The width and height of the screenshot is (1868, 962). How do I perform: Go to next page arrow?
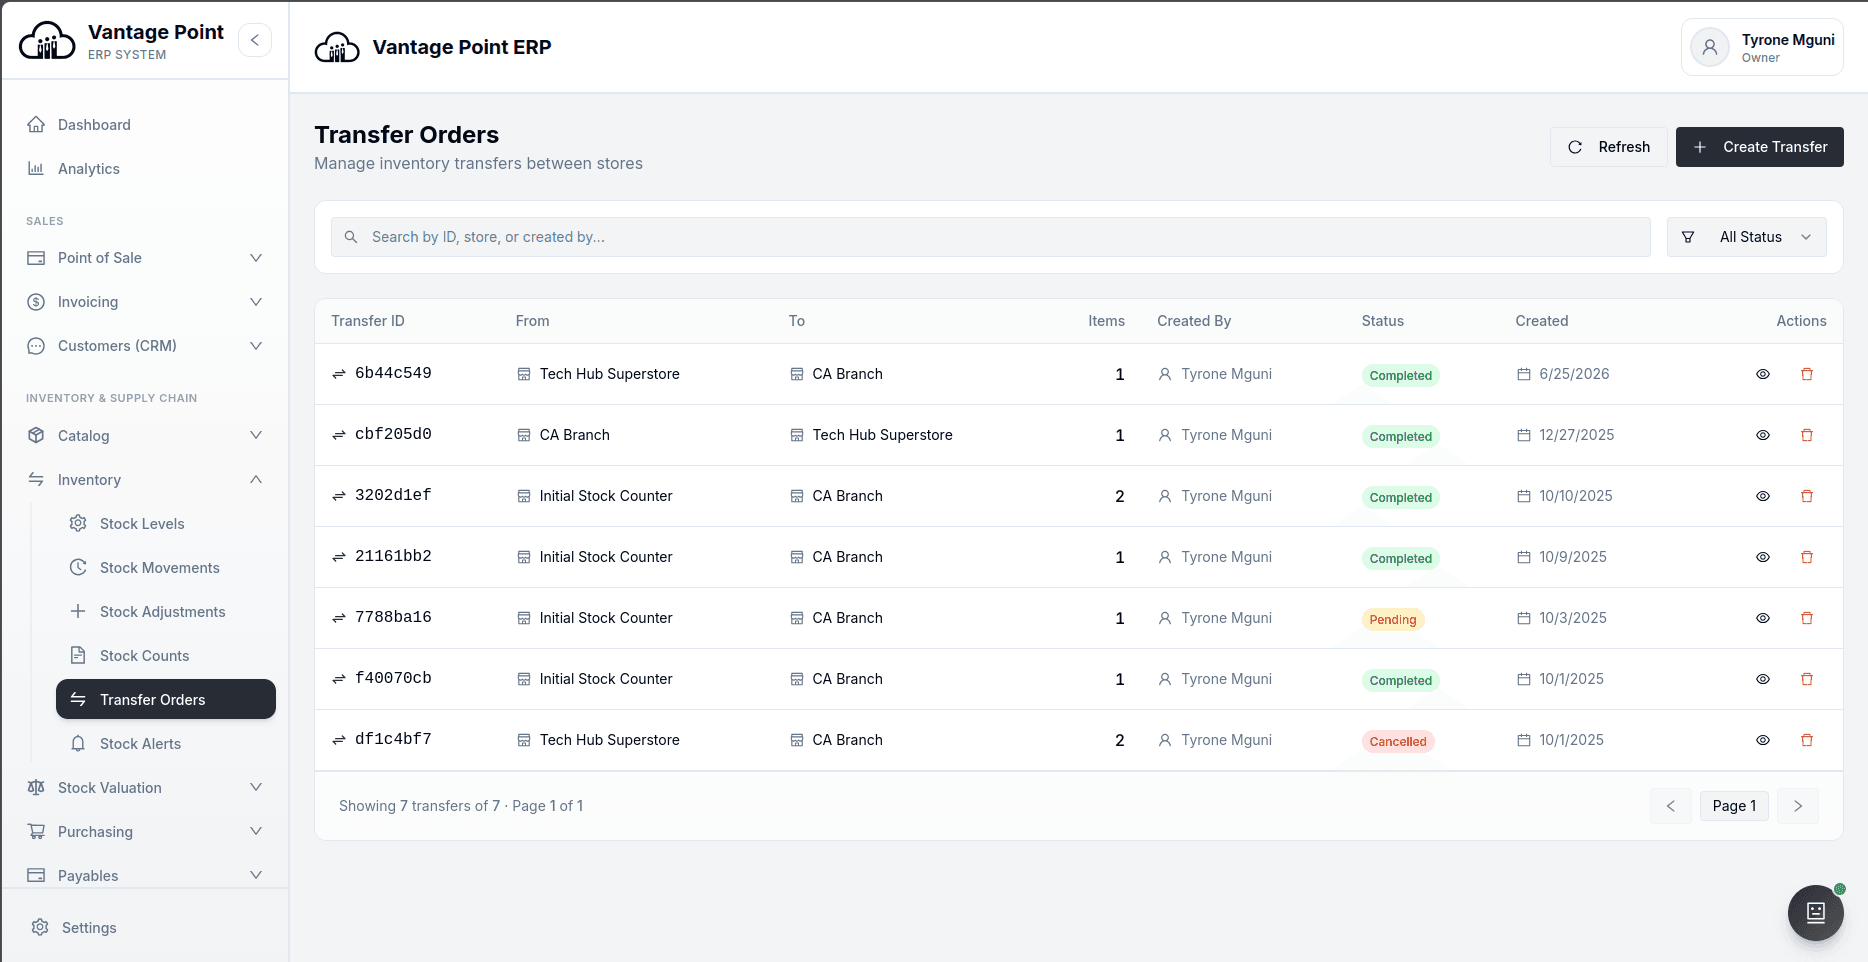(1798, 806)
